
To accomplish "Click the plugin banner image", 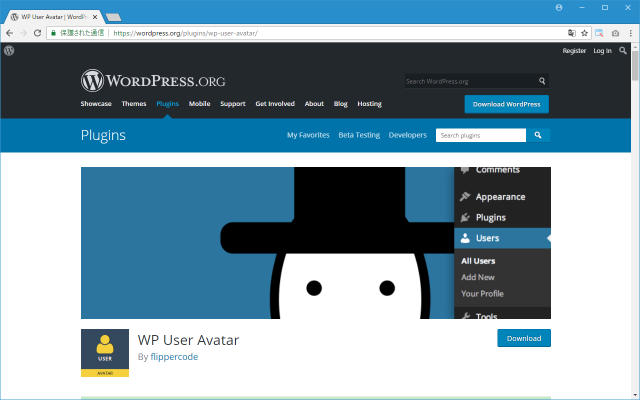I will pos(316,243).
